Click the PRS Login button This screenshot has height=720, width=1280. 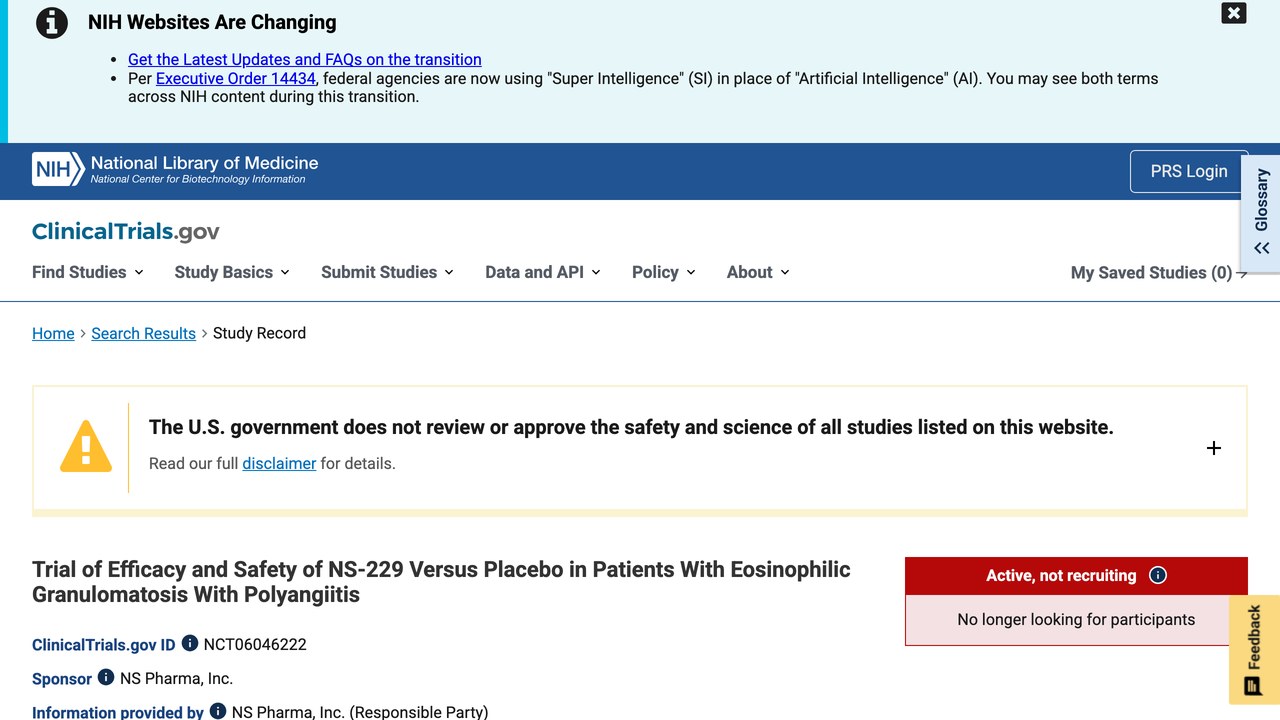(x=1189, y=171)
